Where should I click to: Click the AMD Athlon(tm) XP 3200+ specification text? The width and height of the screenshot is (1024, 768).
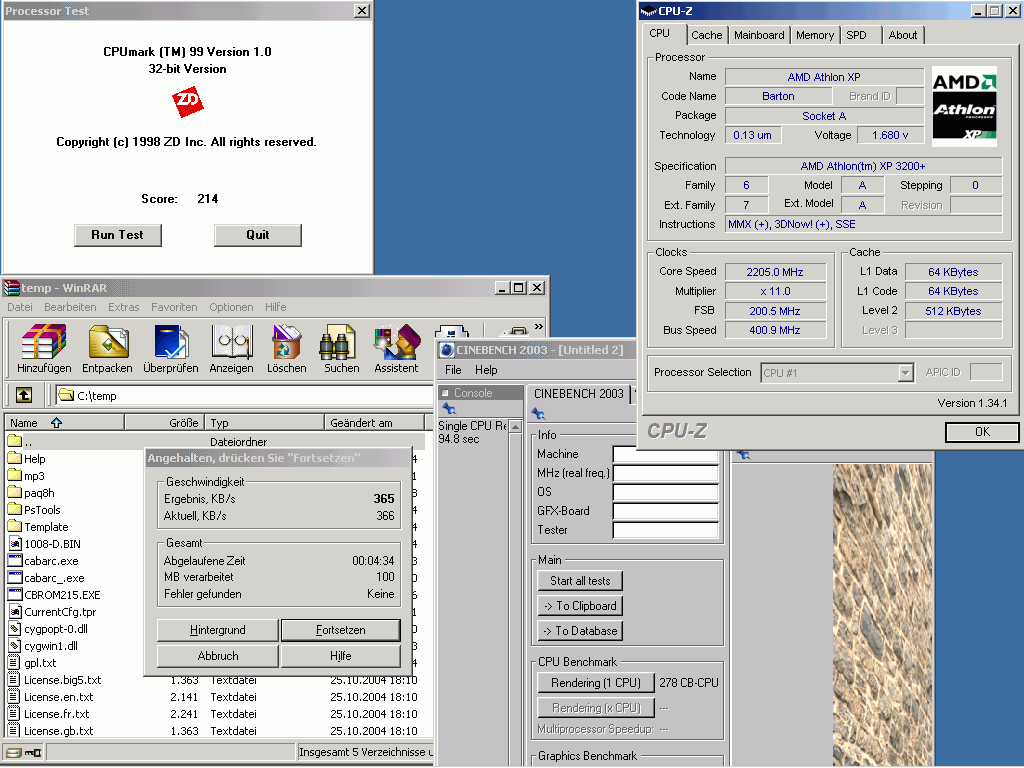click(x=863, y=166)
